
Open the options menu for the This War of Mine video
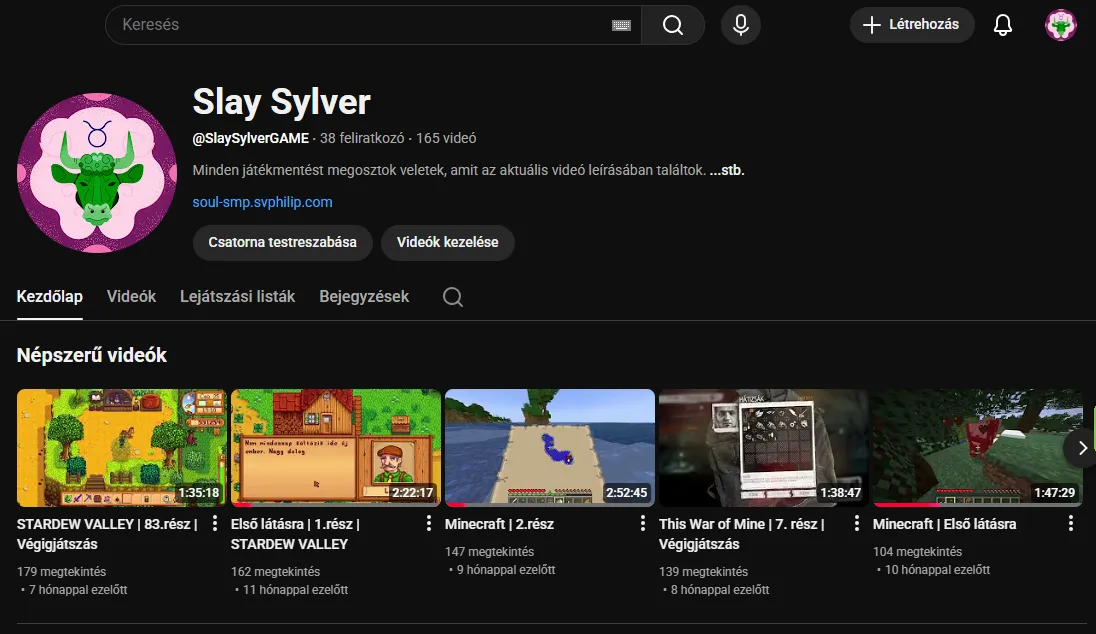856,523
